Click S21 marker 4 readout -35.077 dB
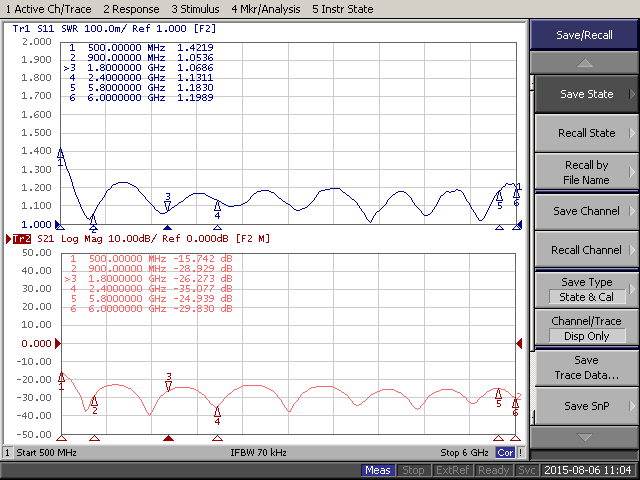 pos(203,289)
